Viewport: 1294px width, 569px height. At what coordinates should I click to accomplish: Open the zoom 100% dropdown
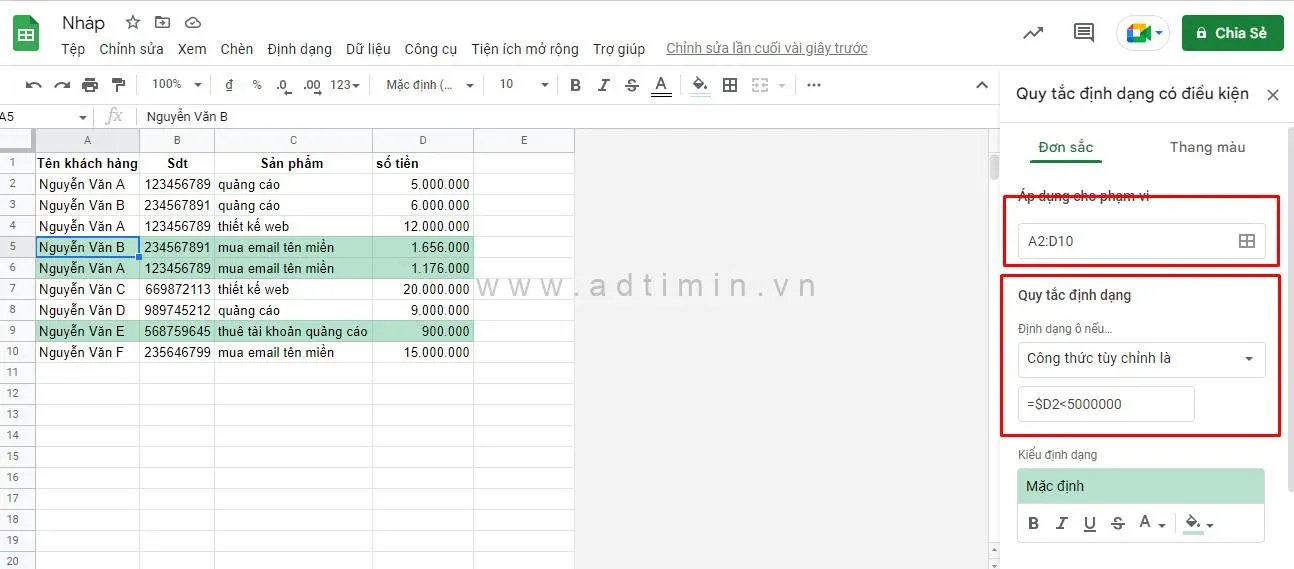pyautogui.click(x=176, y=85)
